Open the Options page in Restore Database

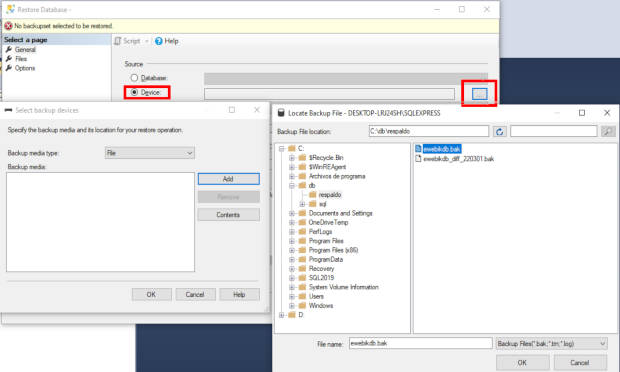click(25, 68)
